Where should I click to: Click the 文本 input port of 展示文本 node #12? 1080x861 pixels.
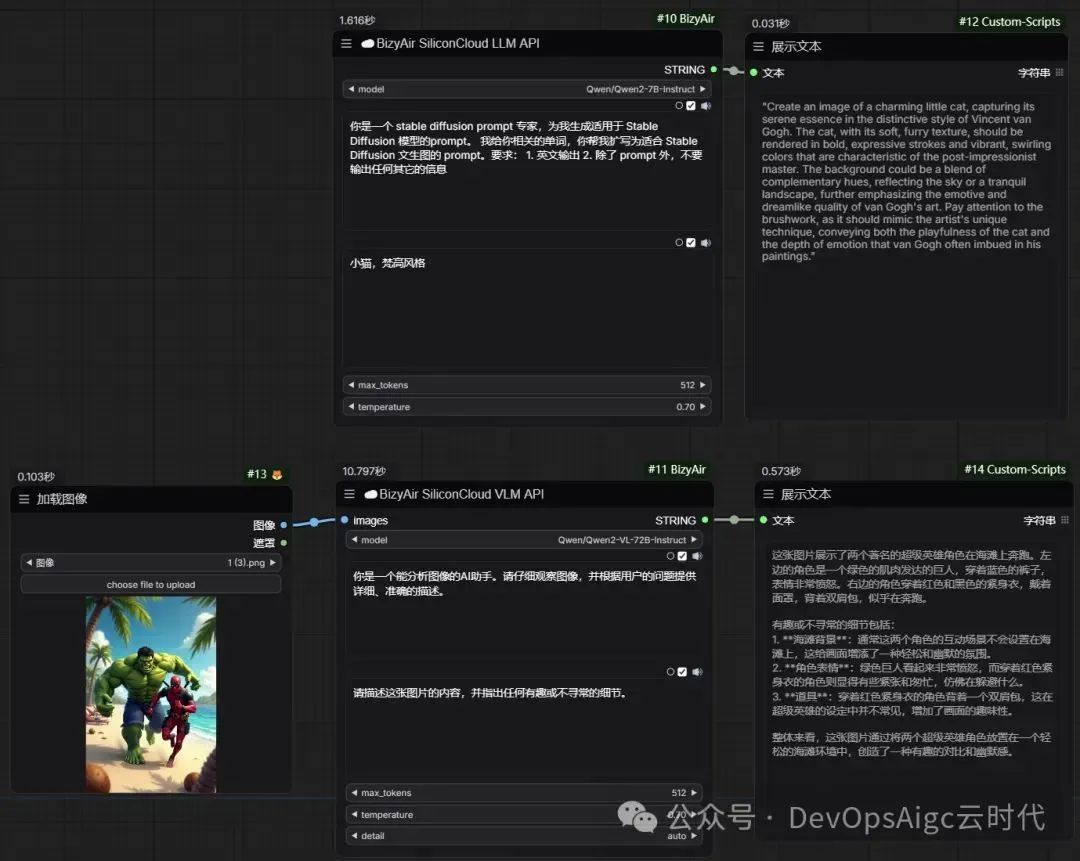[754, 72]
